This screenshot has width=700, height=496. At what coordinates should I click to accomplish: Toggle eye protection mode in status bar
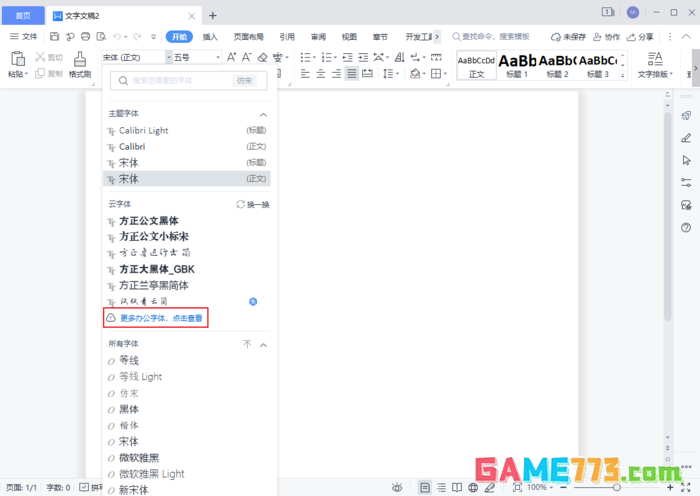pos(397,488)
